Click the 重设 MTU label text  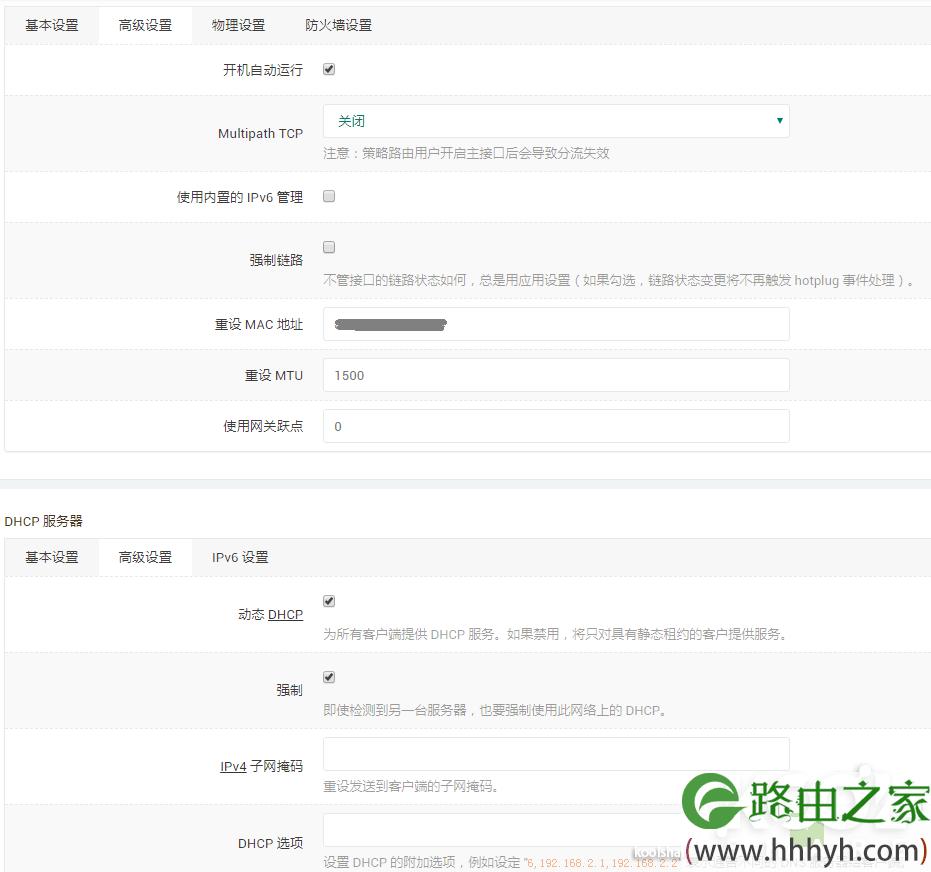[274, 376]
